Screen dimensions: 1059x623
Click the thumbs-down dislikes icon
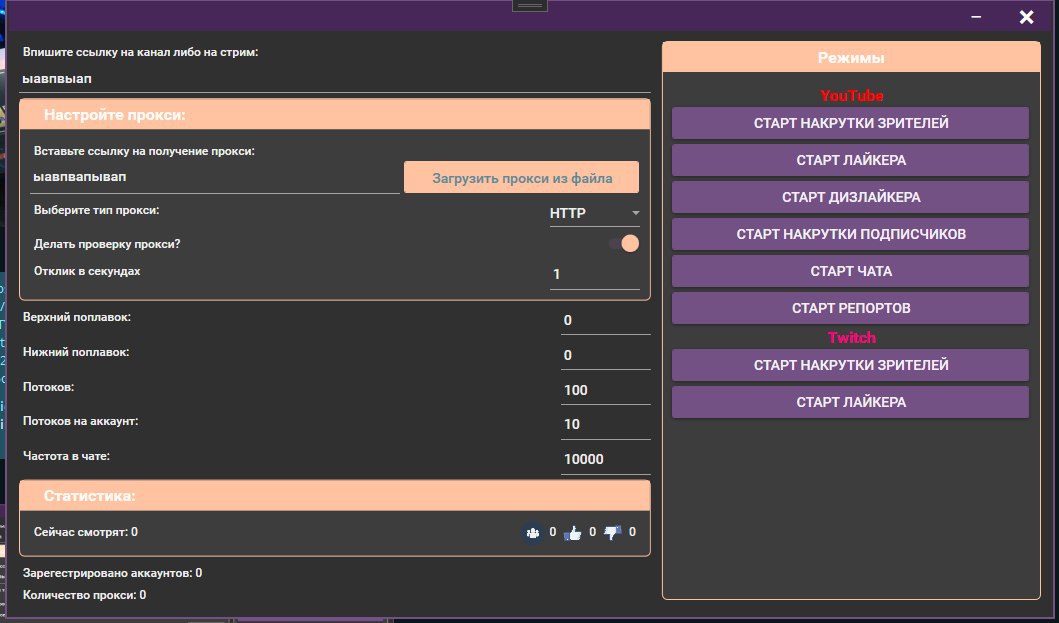[x=613, y=533]
